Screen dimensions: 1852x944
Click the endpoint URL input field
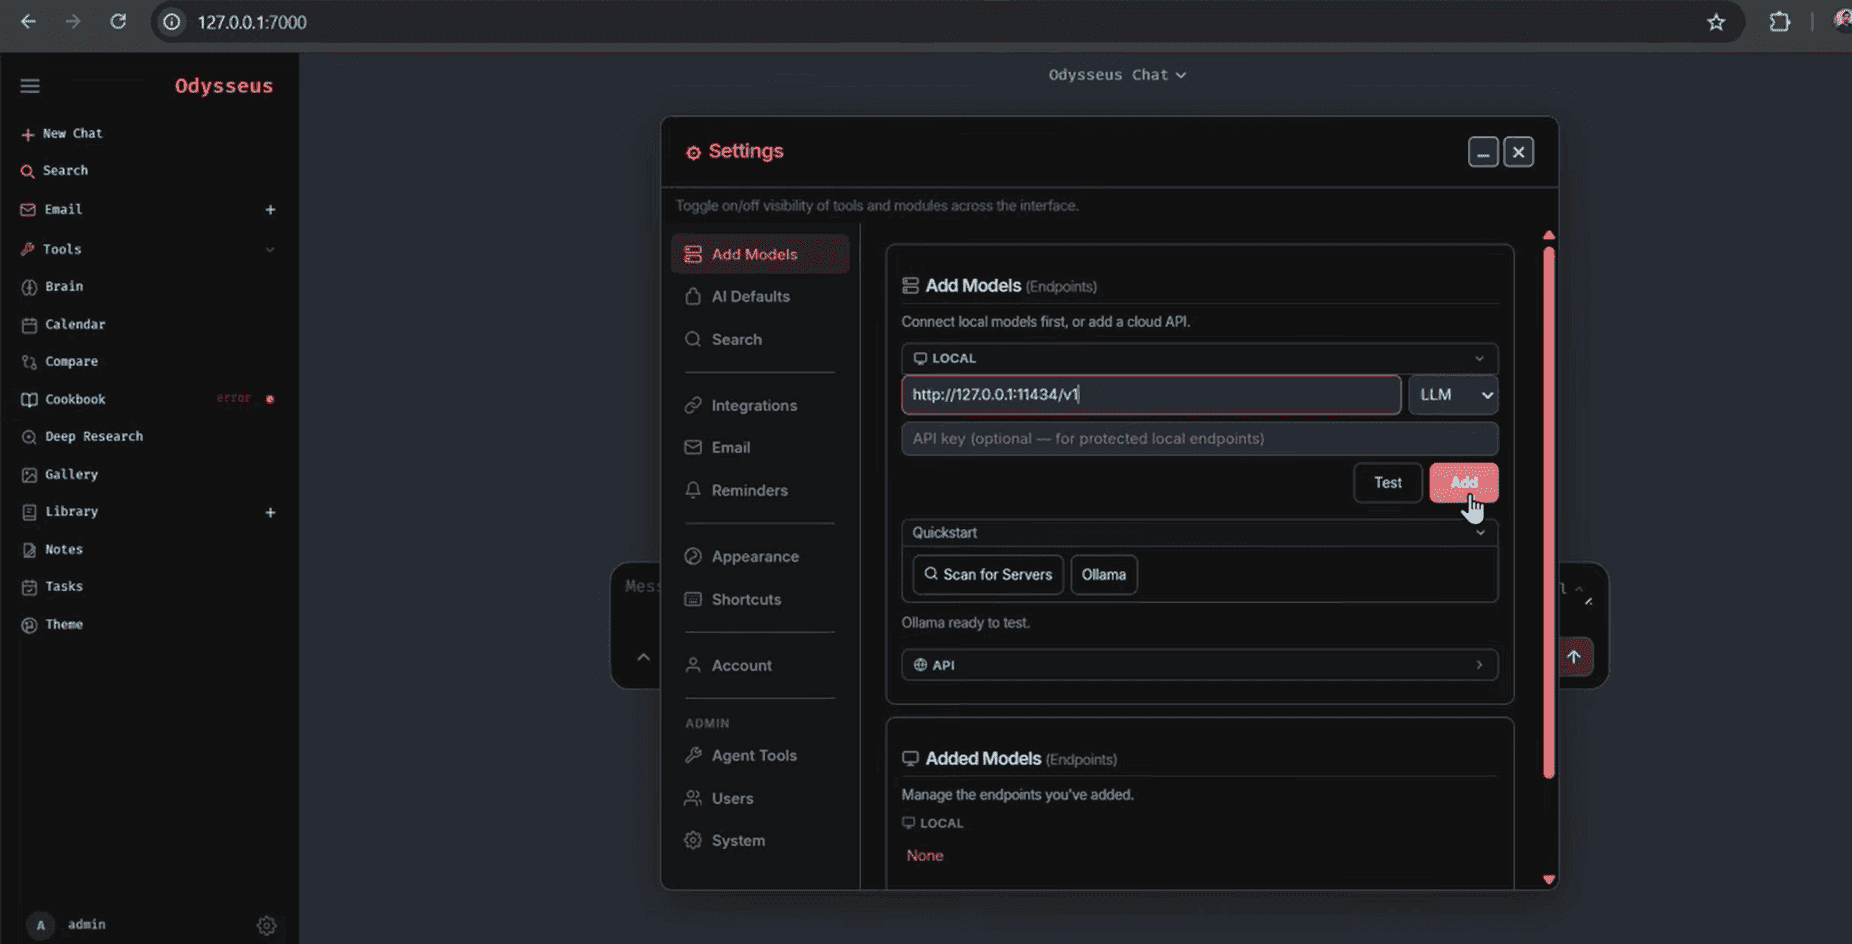(1151, 395)
